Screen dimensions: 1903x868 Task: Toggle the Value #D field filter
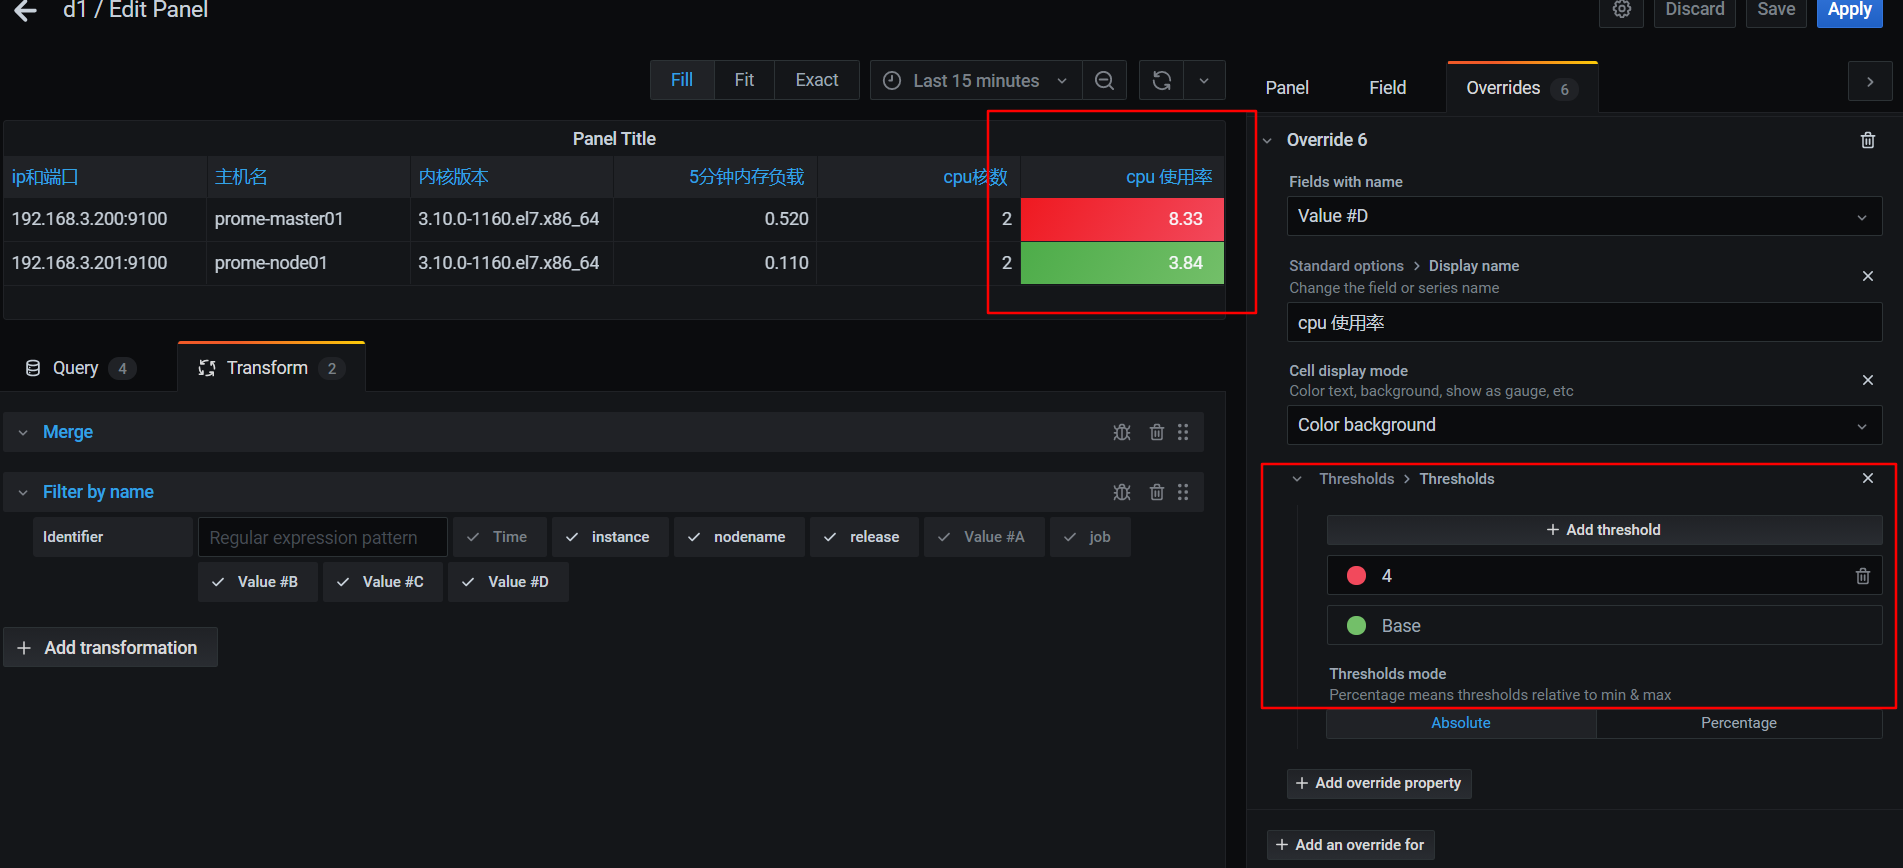click(x=508, y=582)
